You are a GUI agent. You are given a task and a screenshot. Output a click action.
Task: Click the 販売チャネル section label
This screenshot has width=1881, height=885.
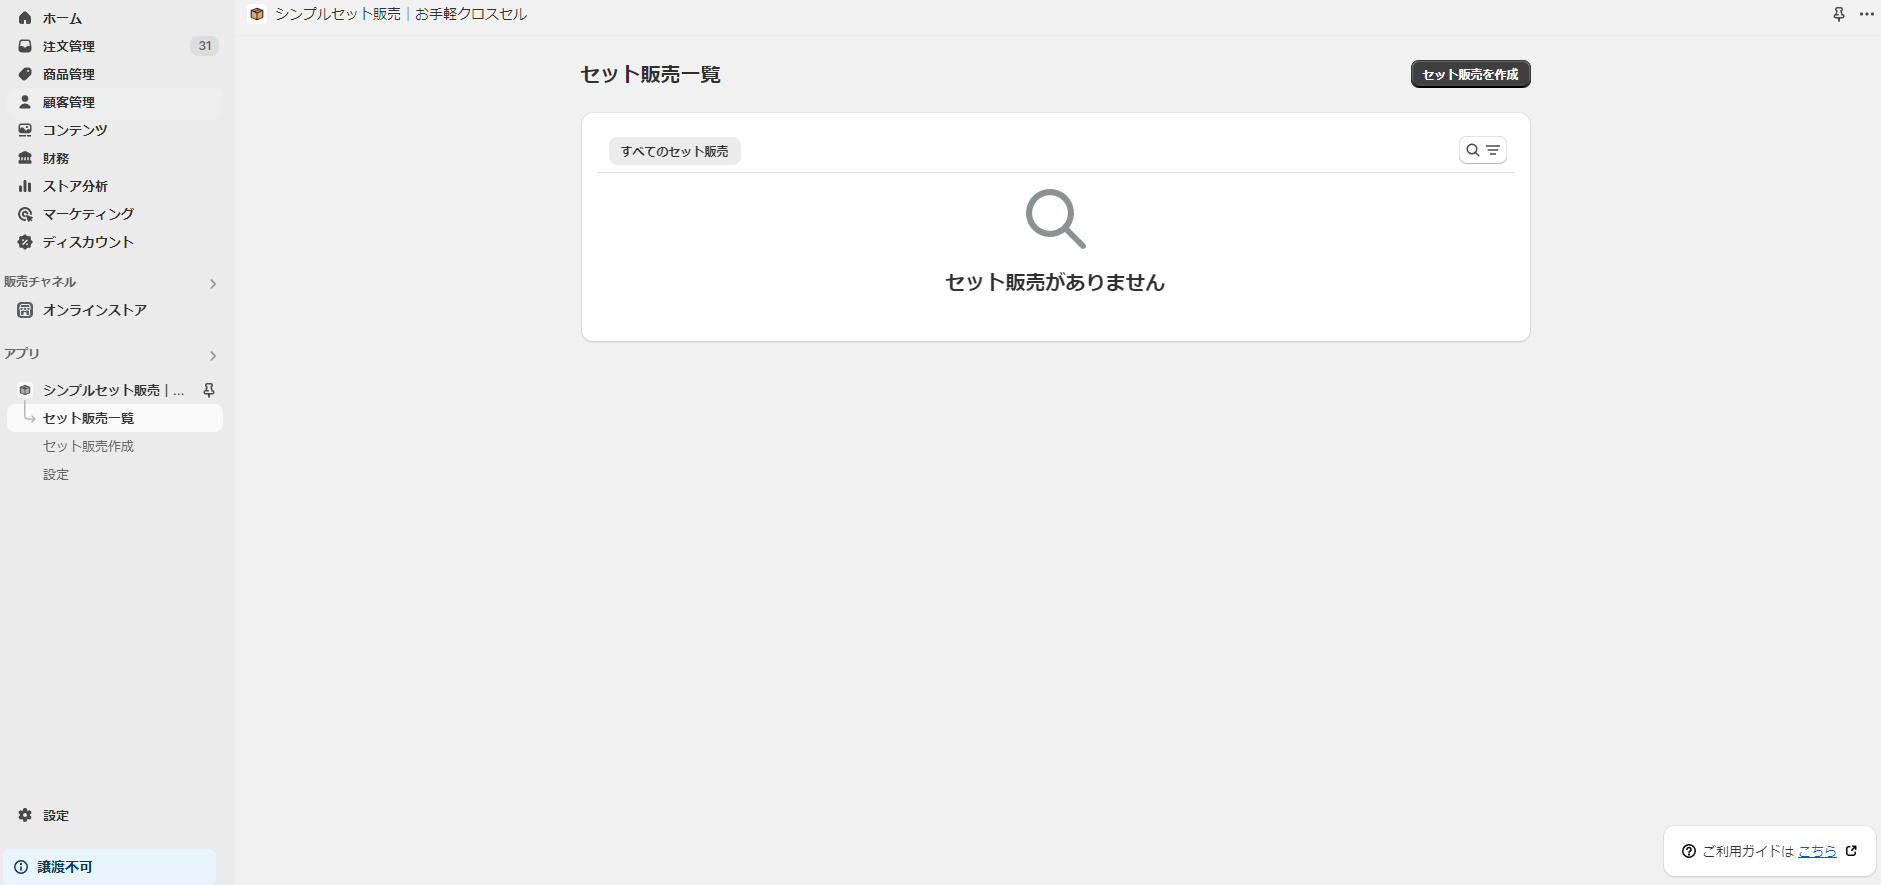[40, 282]
